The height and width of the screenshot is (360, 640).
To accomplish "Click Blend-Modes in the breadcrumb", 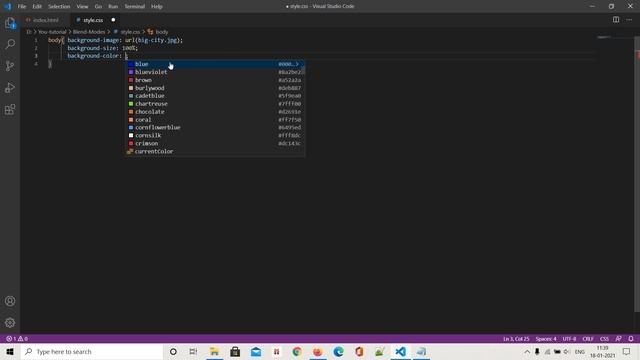I will pos(89,32).
